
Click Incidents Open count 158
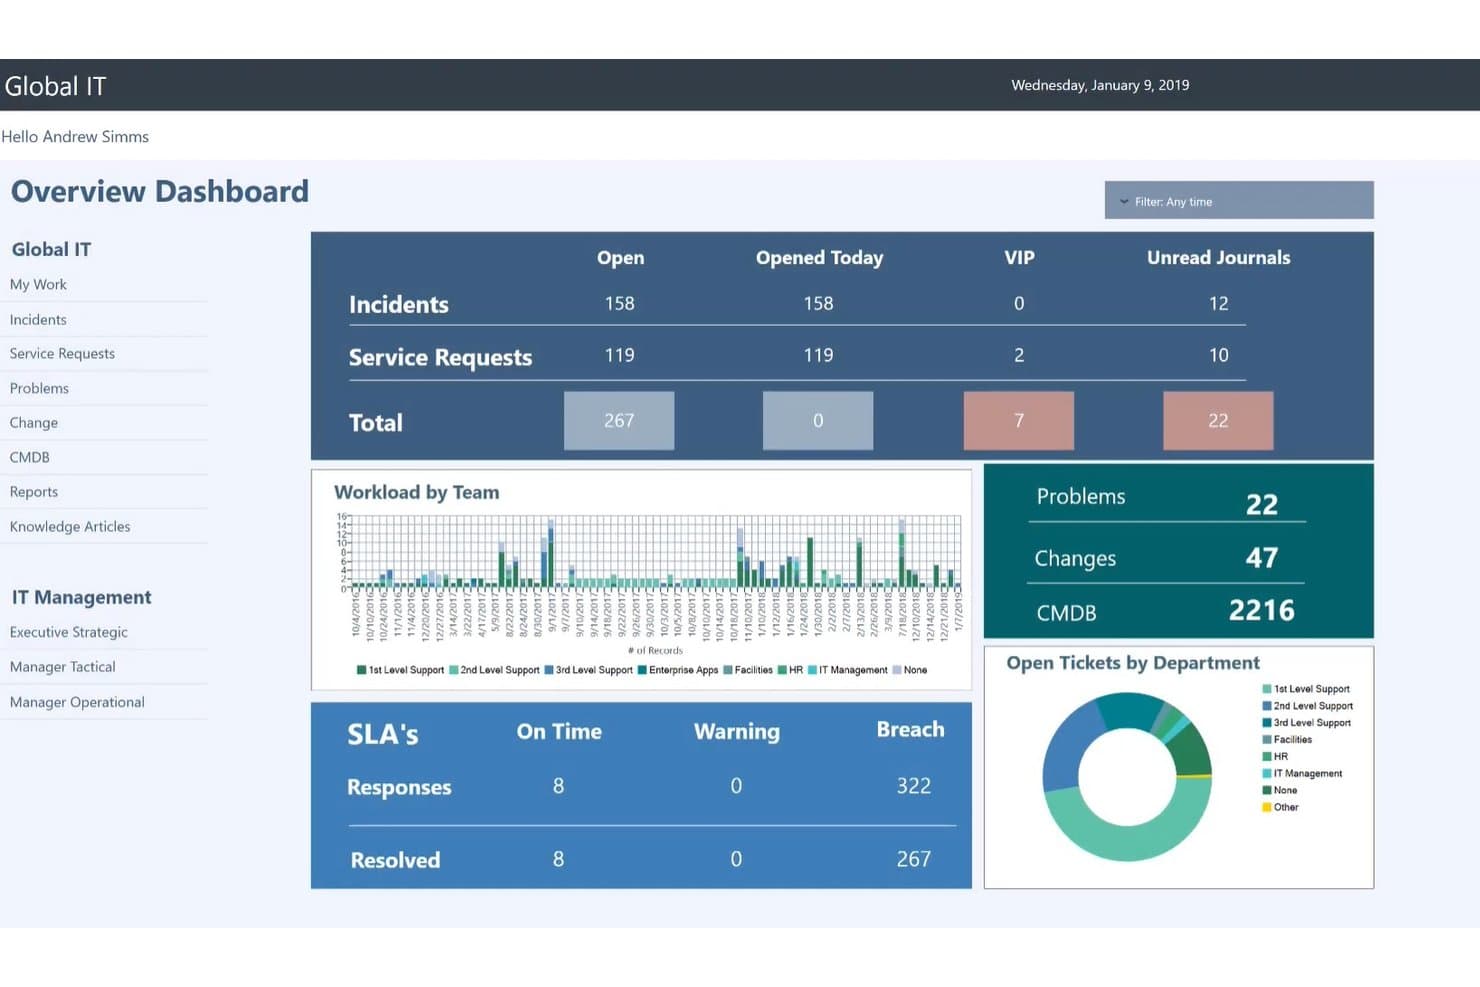pyautogui.click(x=619, y=304)
